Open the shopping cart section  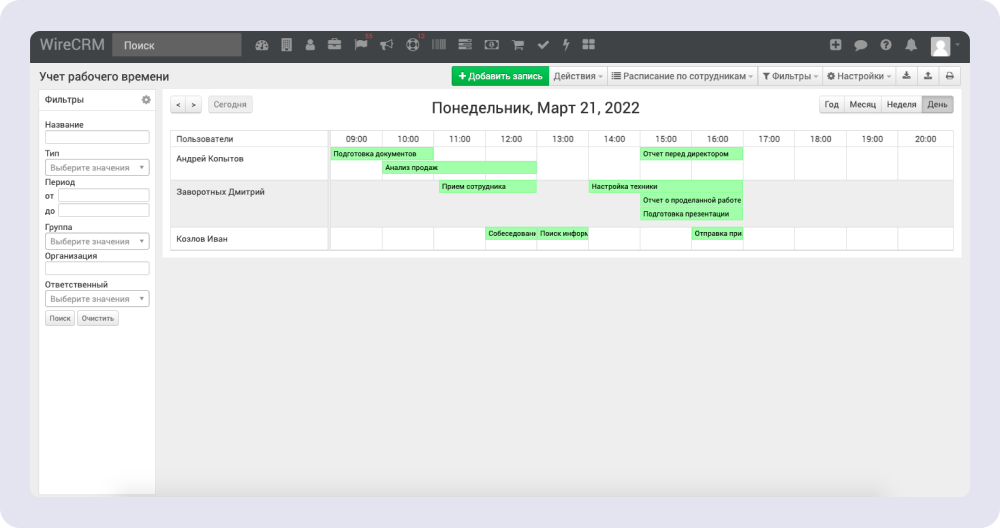[518, 45]
